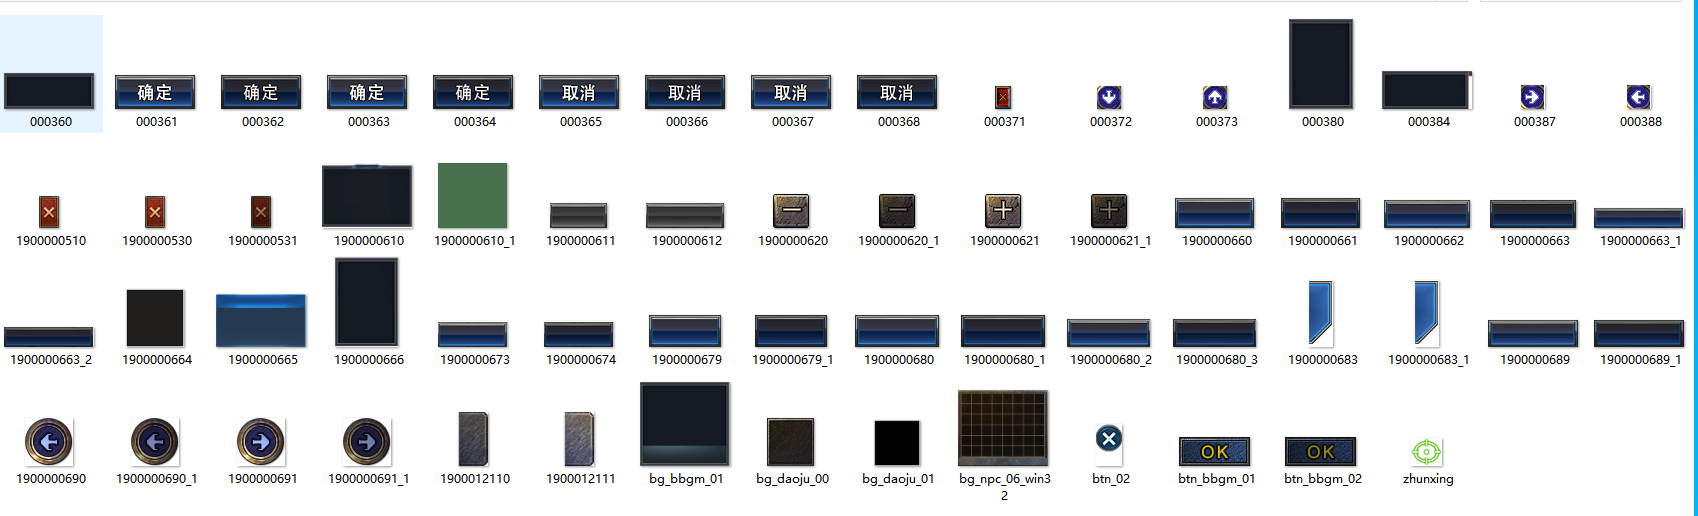Click the file name text 1900000680_1
The width and height of the screenshot is (1698, 516).
click(x=1005, y=360)
